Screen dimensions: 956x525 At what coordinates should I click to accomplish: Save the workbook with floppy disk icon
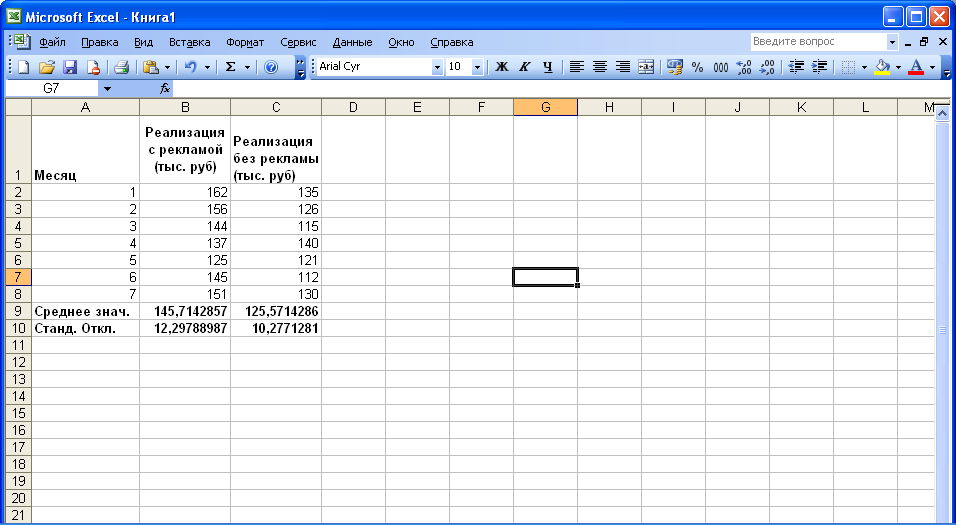click(x=70, y=67)
